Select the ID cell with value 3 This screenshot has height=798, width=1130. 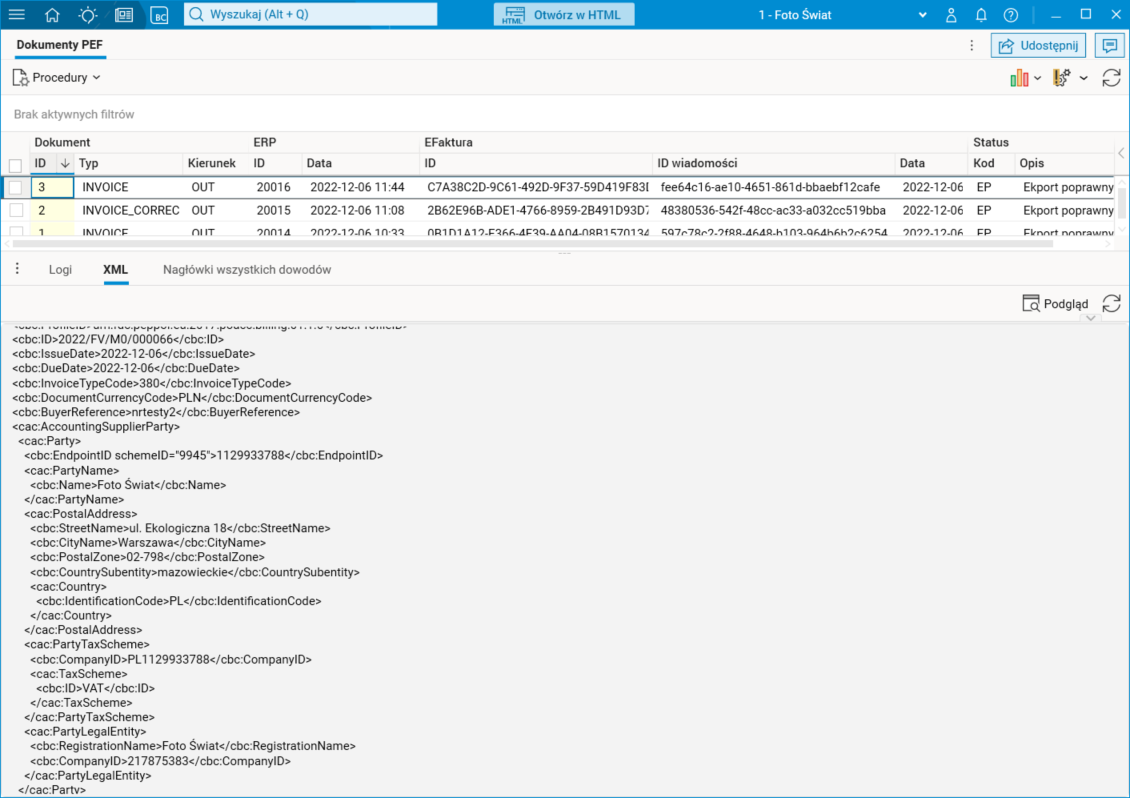click(x=52, y=187)
